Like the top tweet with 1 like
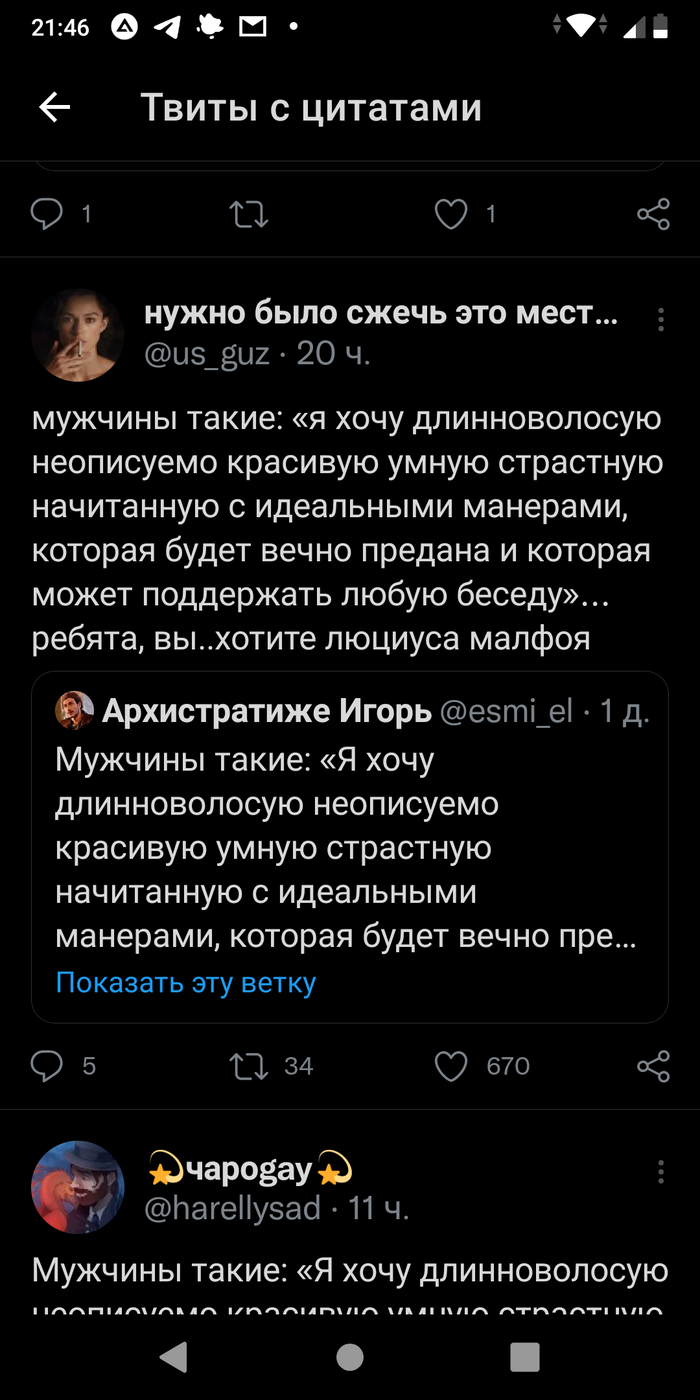The height and width of the screenshot is (1400, 700). pos(452,214)
